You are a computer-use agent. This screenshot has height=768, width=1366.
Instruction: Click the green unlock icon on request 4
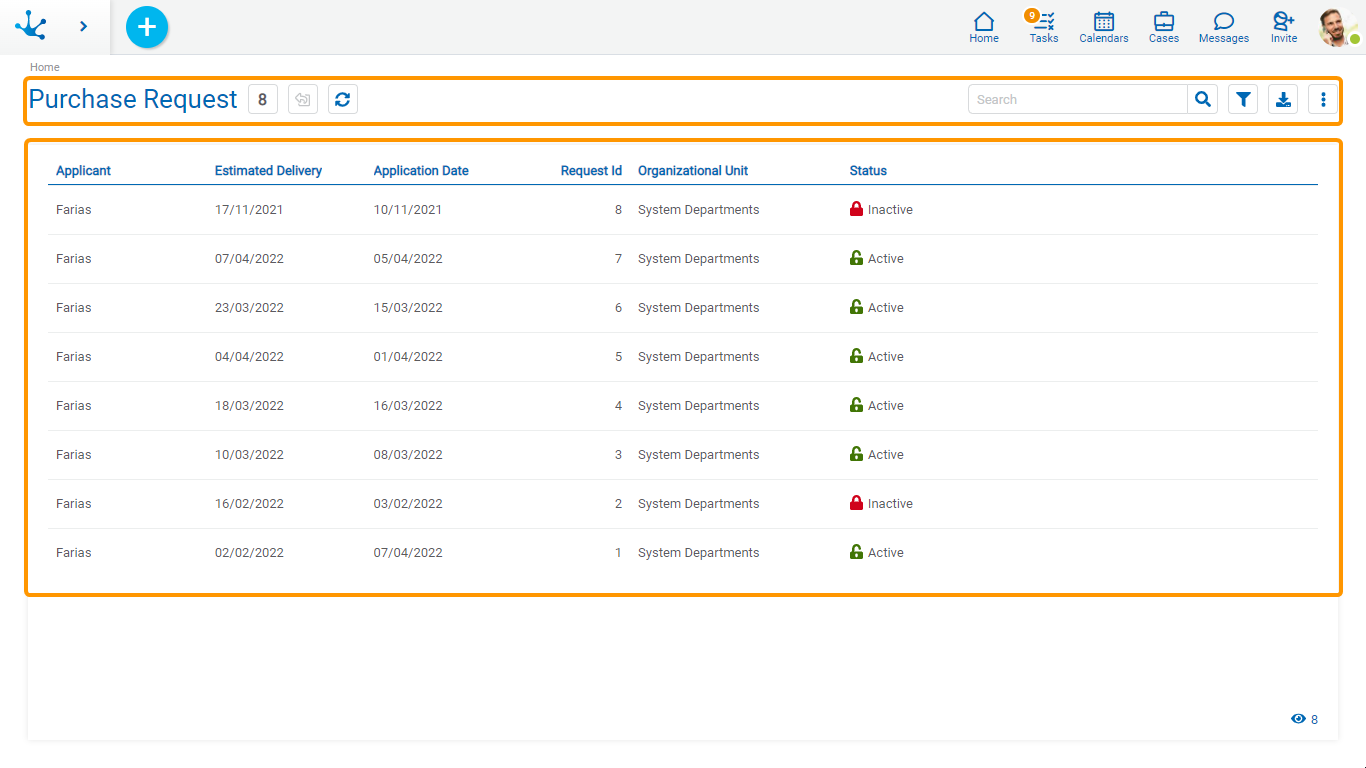(x=856, y=405)
